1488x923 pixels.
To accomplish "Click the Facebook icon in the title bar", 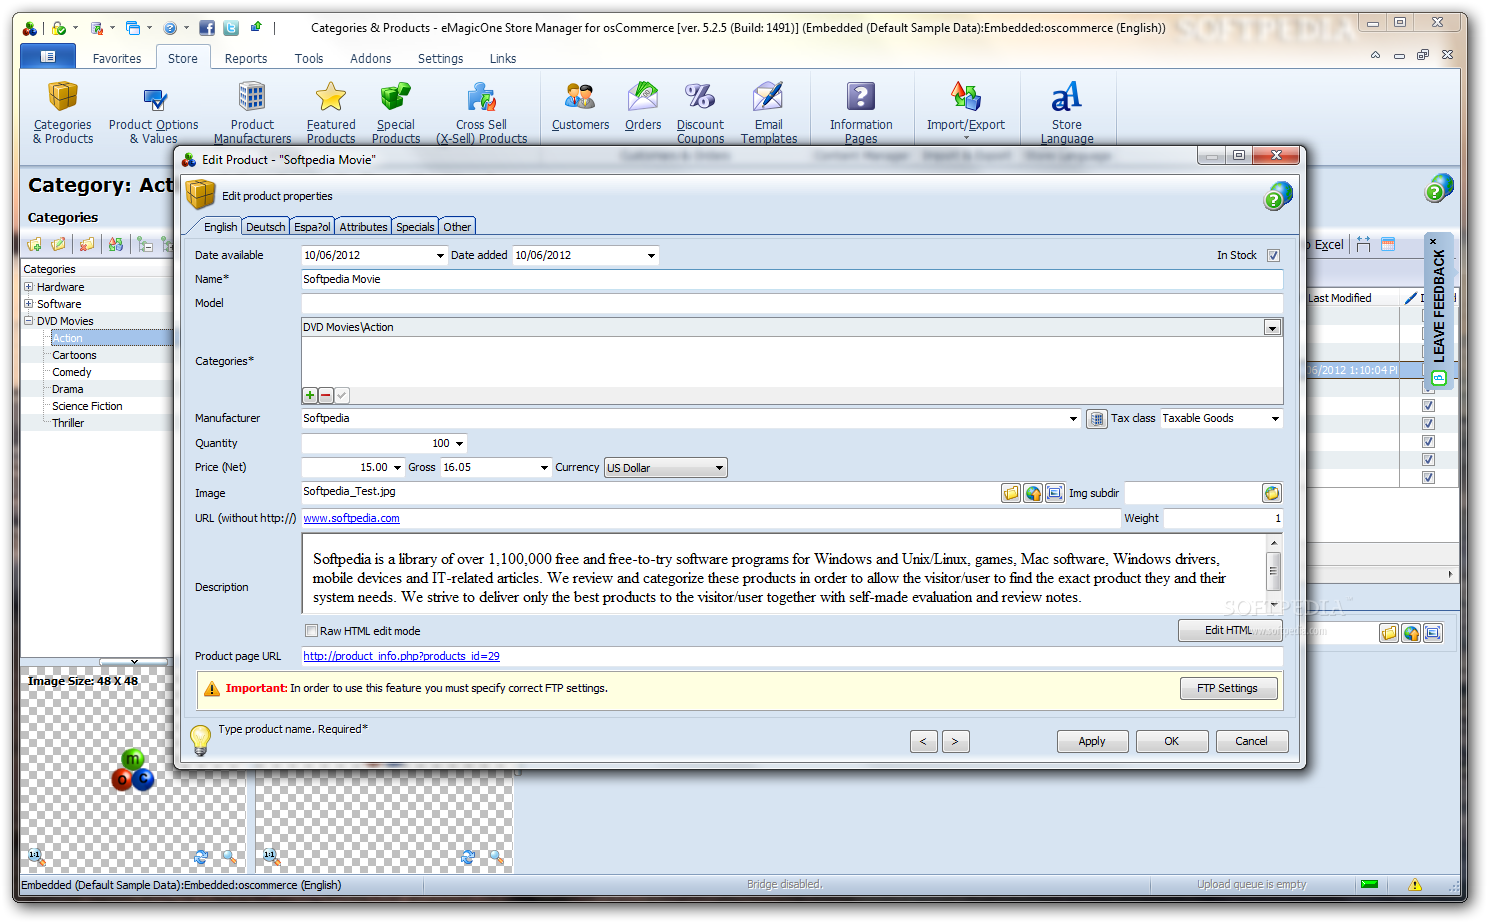I will 207,28.
